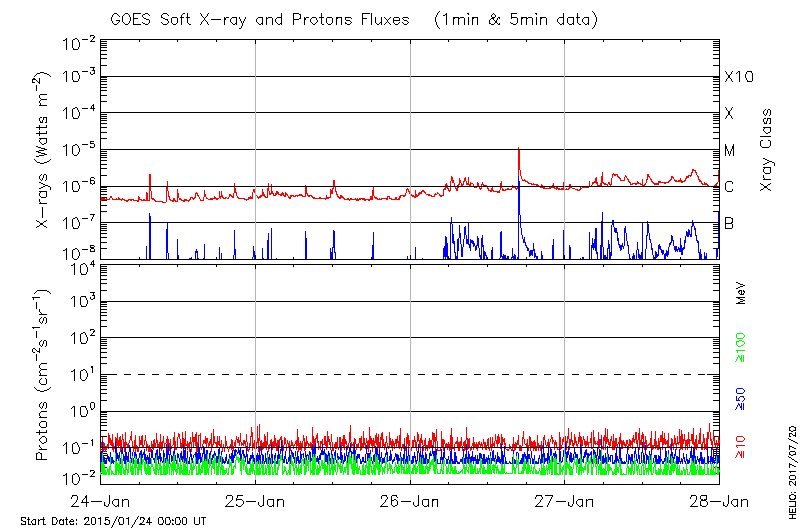Click the C flare class label
The width and height of the screenshot is (800, 530).
(x=729, y=187)
